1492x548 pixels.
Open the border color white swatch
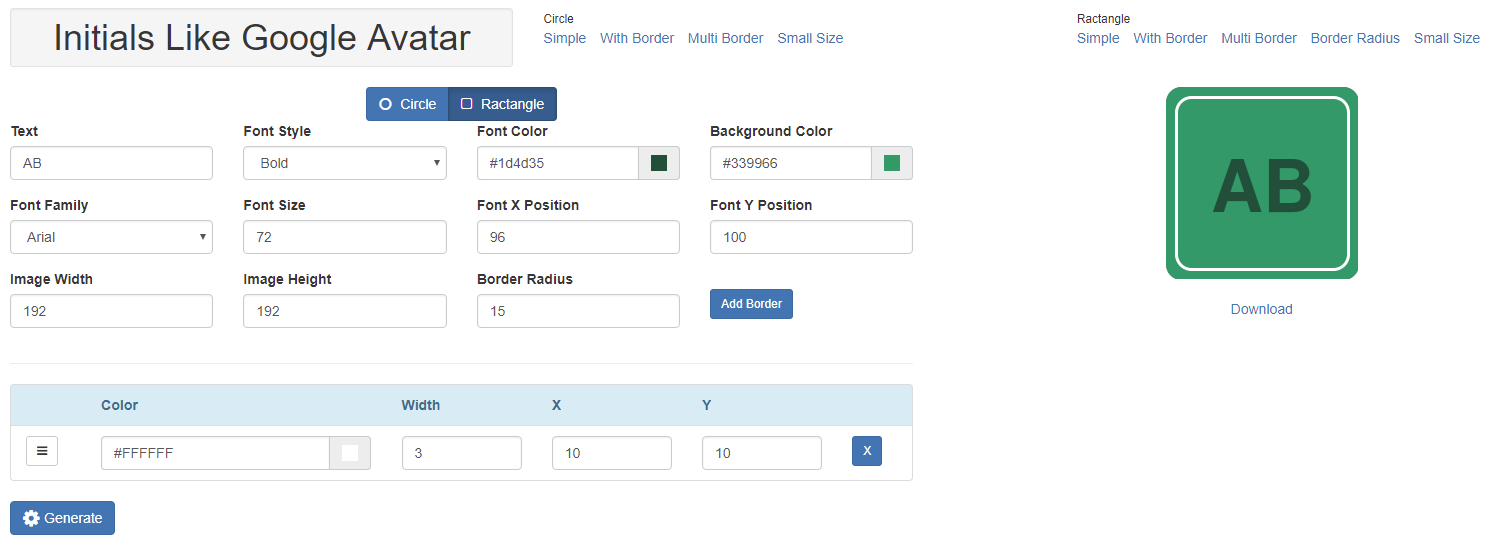coord(350,453)
